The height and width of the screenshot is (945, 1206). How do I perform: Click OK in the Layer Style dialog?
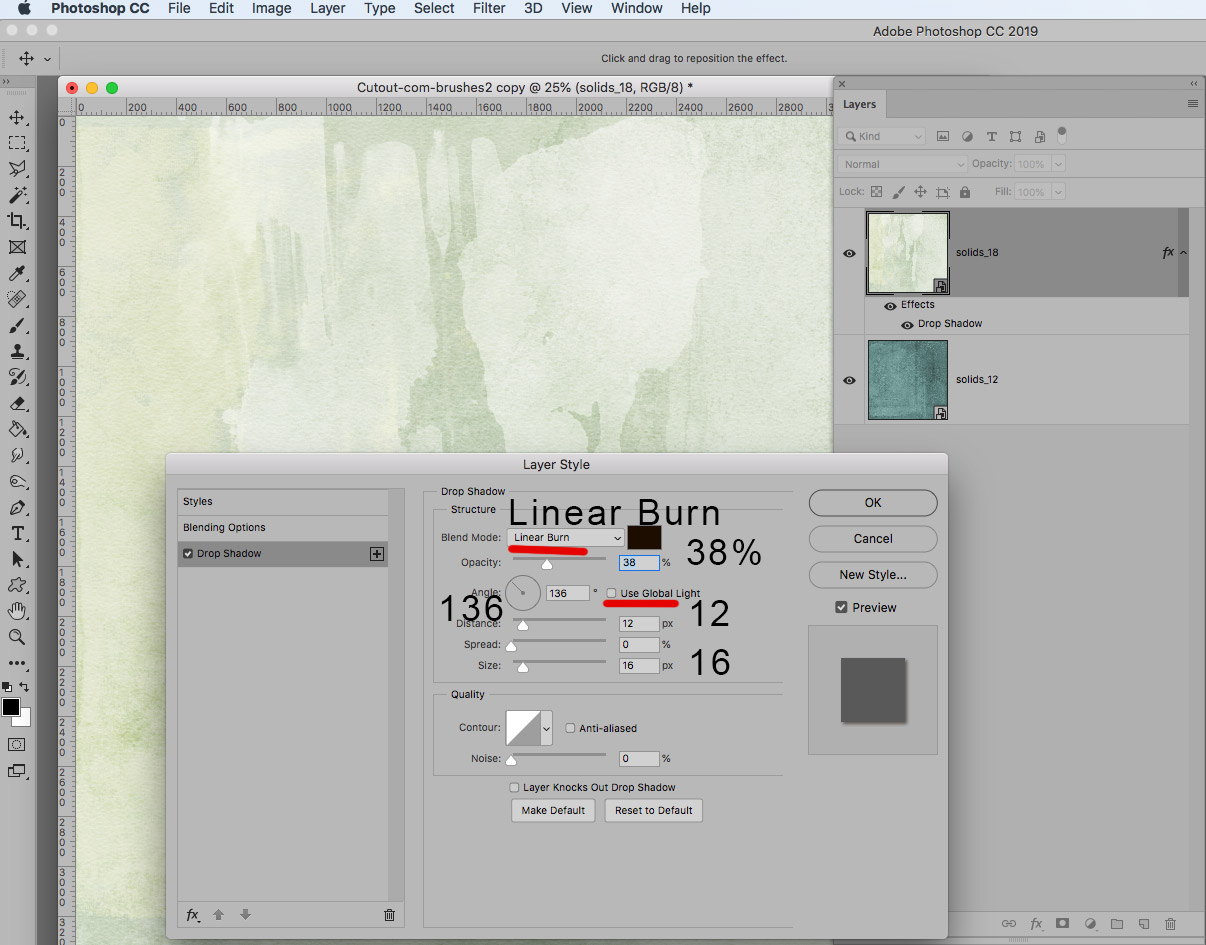873,503
